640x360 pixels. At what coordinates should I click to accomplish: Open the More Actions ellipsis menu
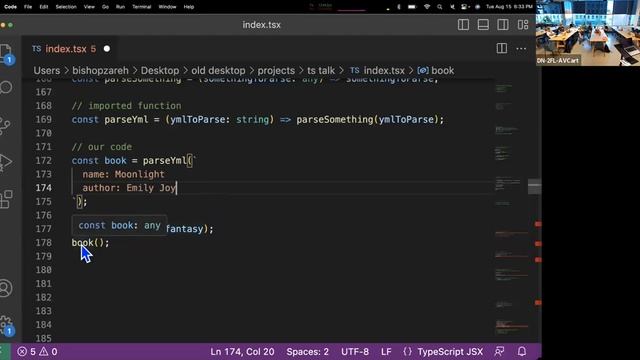[521, 49]
